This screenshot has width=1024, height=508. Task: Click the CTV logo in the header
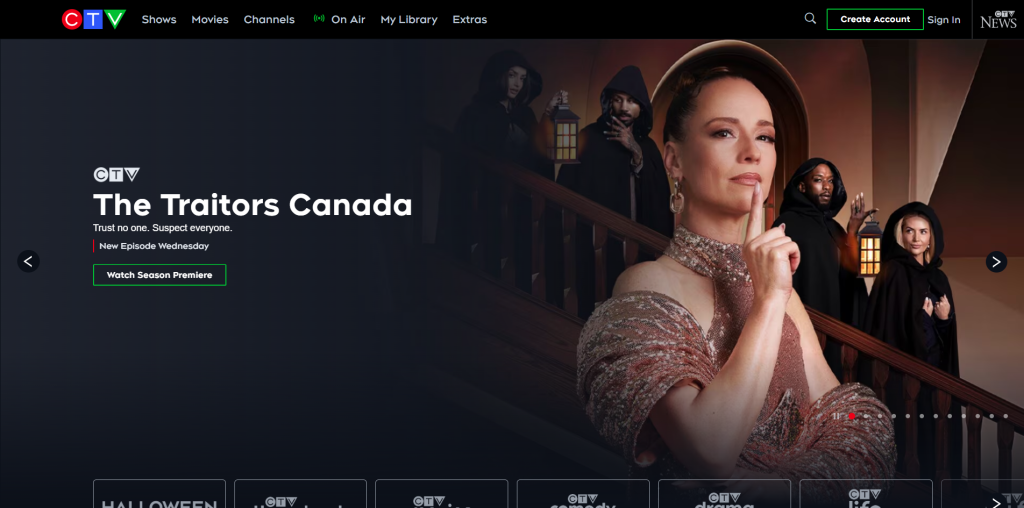tap(93, 20)
